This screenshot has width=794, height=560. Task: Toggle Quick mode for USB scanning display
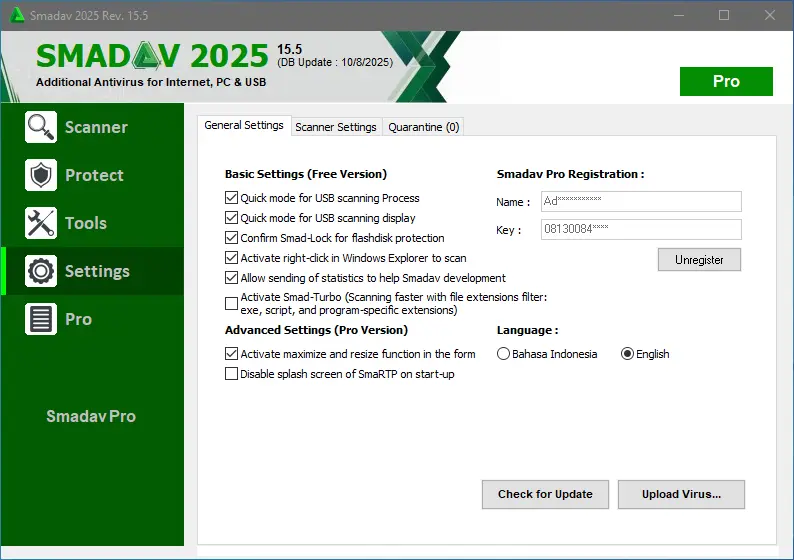coord(231,218)
